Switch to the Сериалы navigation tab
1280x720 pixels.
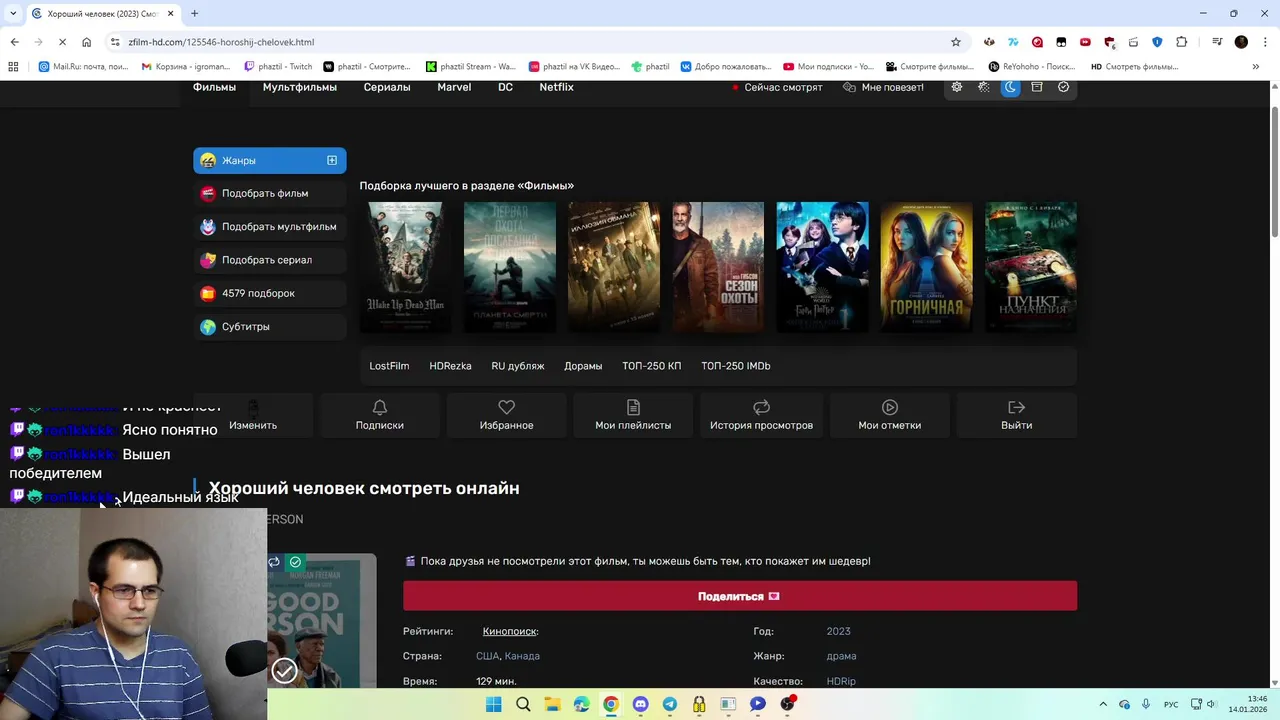pyautogui.click(x=387, y=87)
